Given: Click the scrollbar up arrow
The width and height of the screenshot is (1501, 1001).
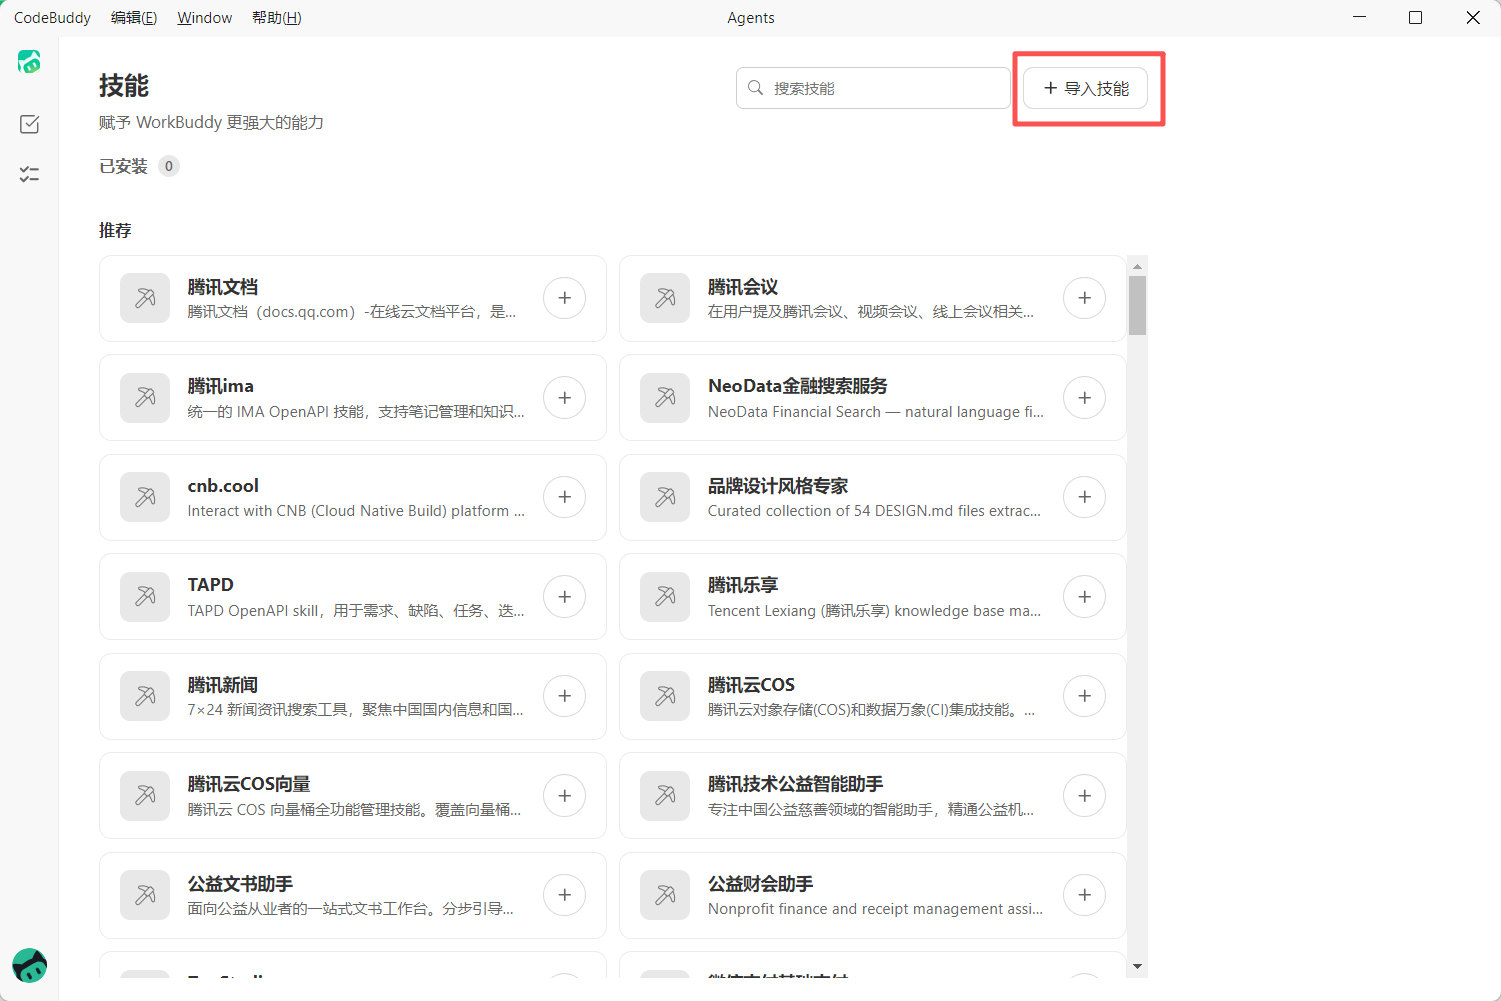Looking at the screenshot, I should [1137, 266].
